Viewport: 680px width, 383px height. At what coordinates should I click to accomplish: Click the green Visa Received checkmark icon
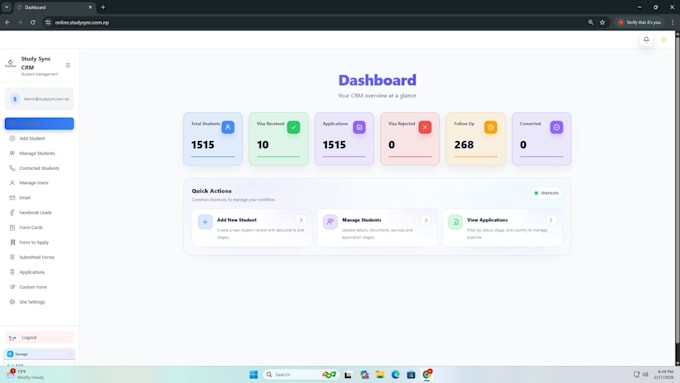pyautogui.click(x=294, y=127)
